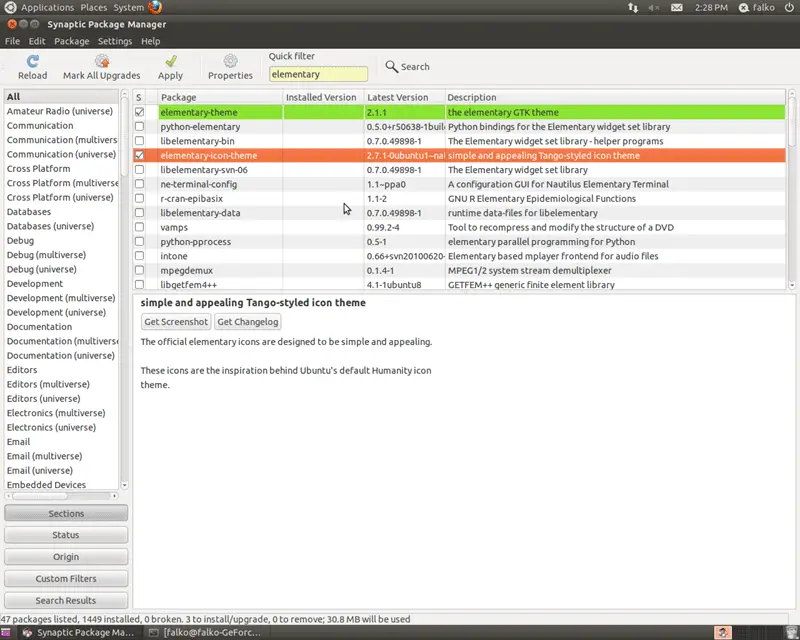
Task: Open Custom Filters view button
Action: tap(66, 579)
